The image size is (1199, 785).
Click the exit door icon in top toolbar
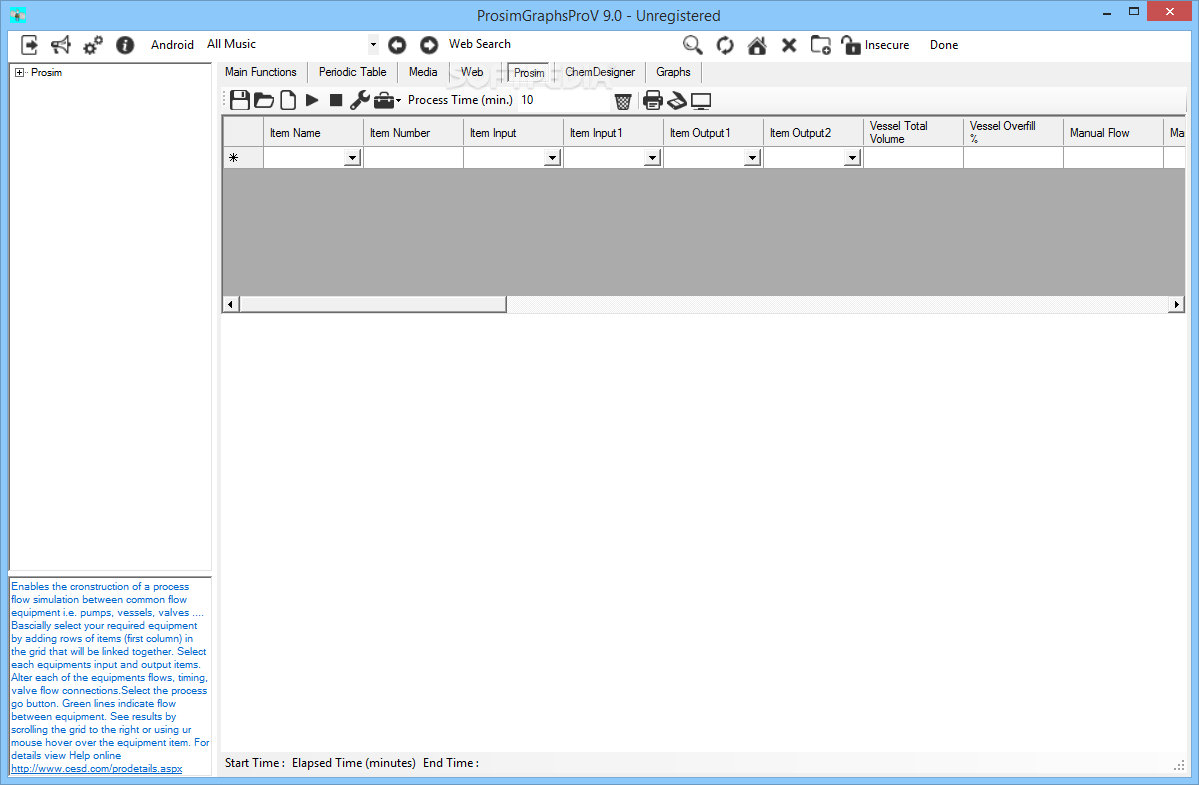(29, 45)
